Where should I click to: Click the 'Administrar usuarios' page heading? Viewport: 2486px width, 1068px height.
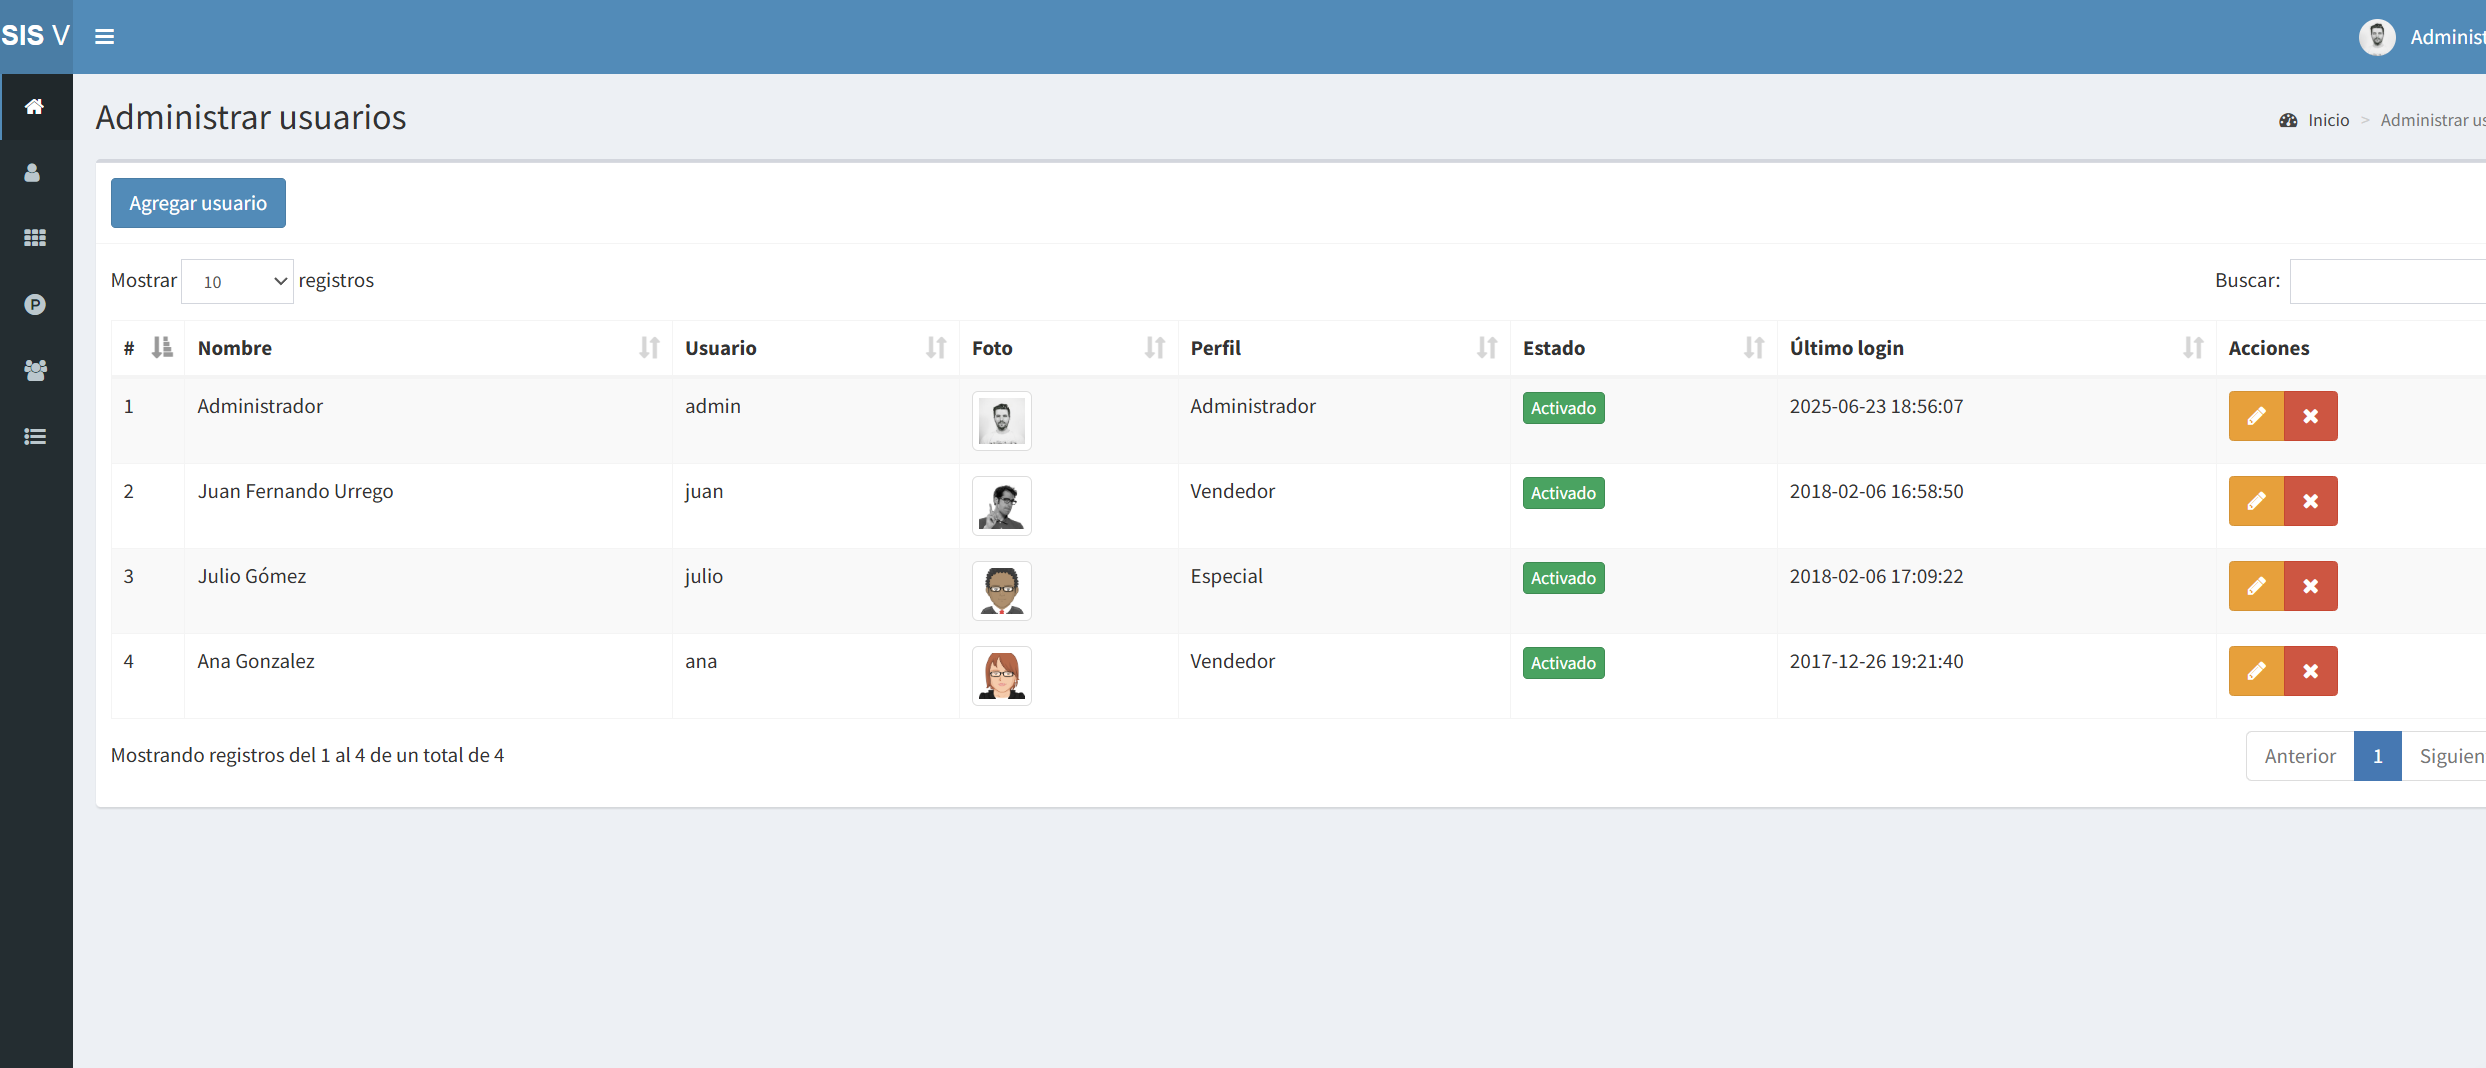coord(251,117)
